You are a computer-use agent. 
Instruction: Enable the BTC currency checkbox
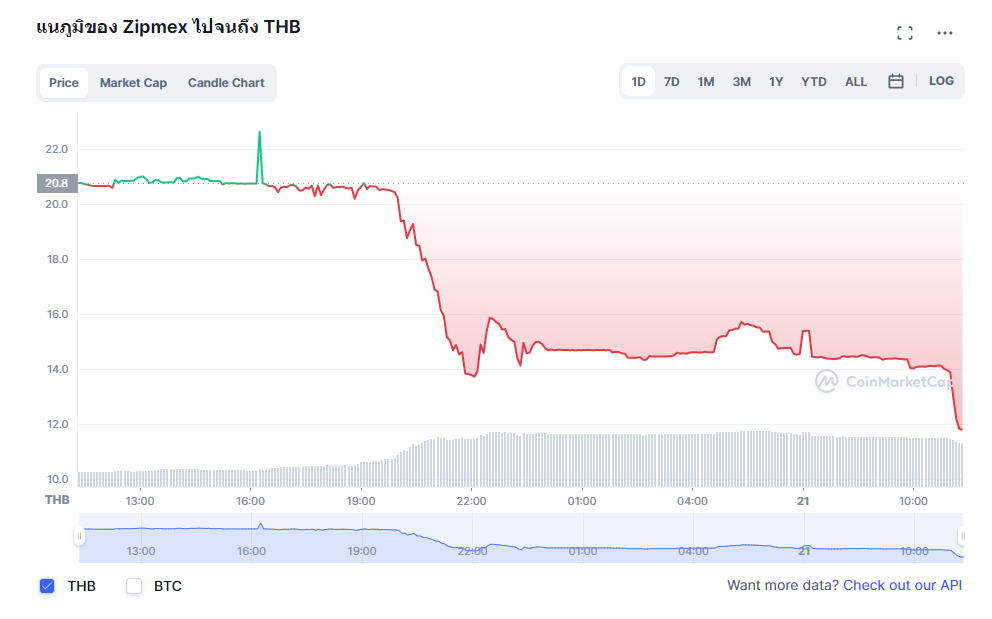click(x=133, y=586)
